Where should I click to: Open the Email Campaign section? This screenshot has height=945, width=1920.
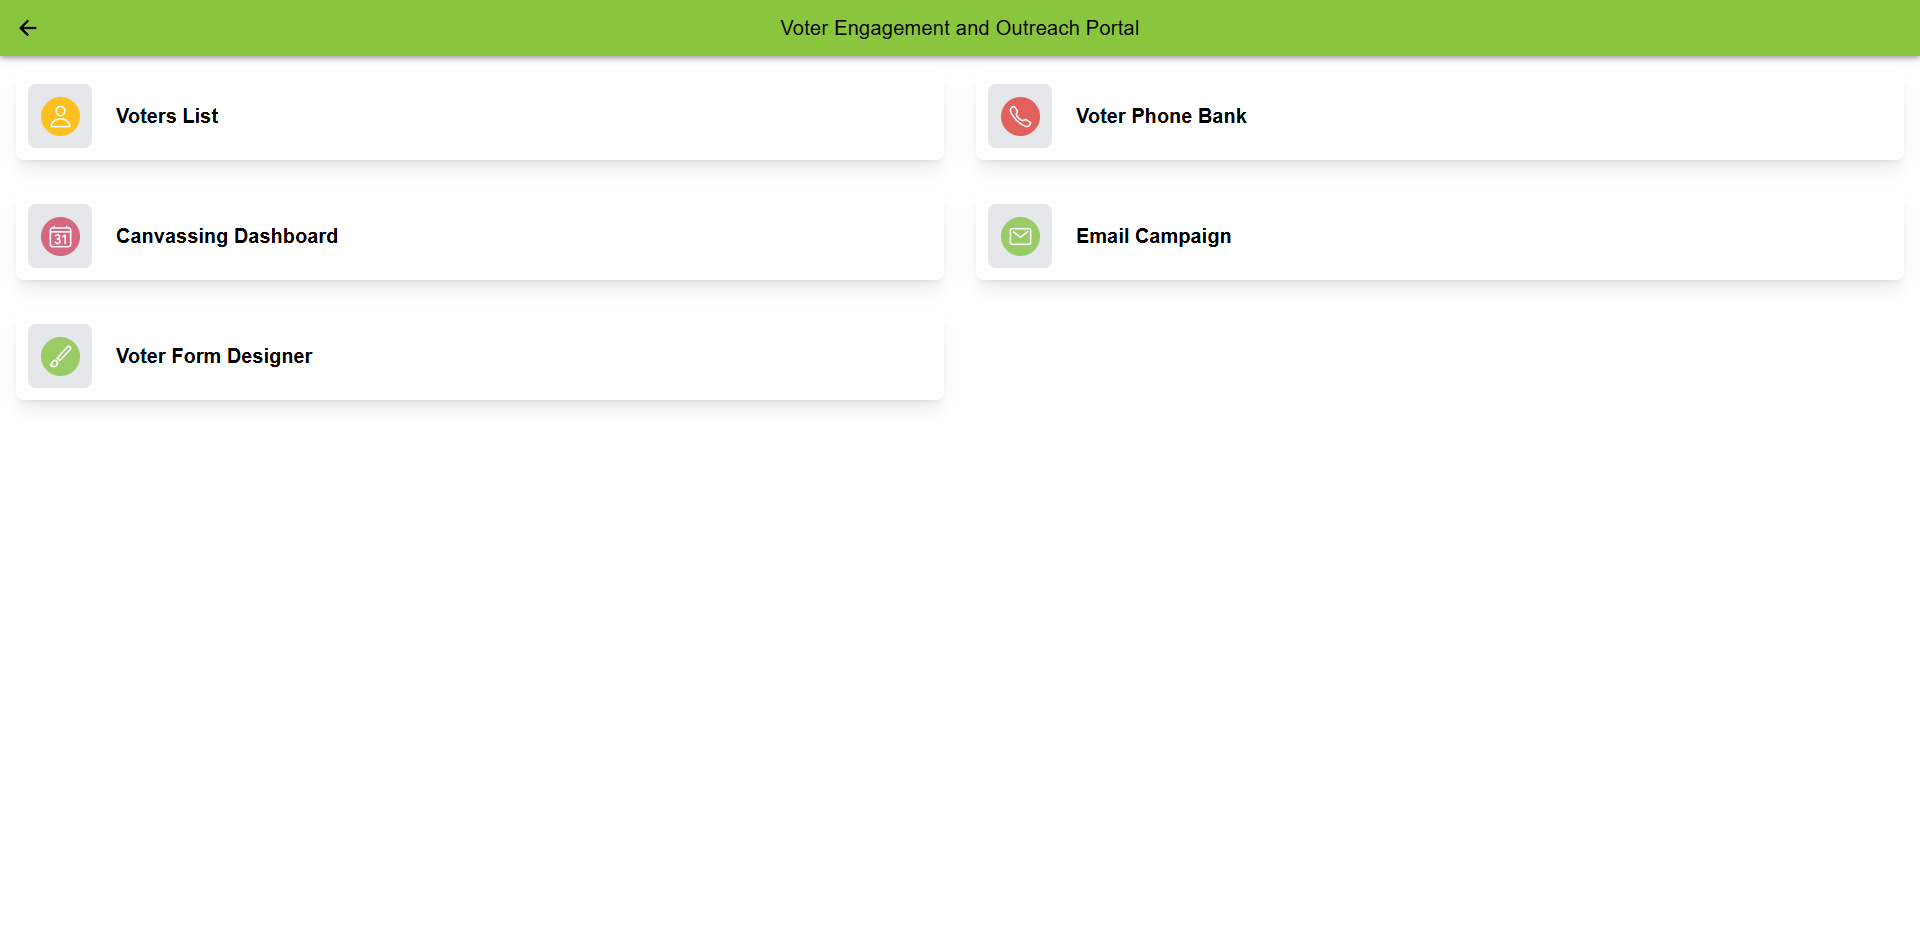click(x=1440, y=236)
